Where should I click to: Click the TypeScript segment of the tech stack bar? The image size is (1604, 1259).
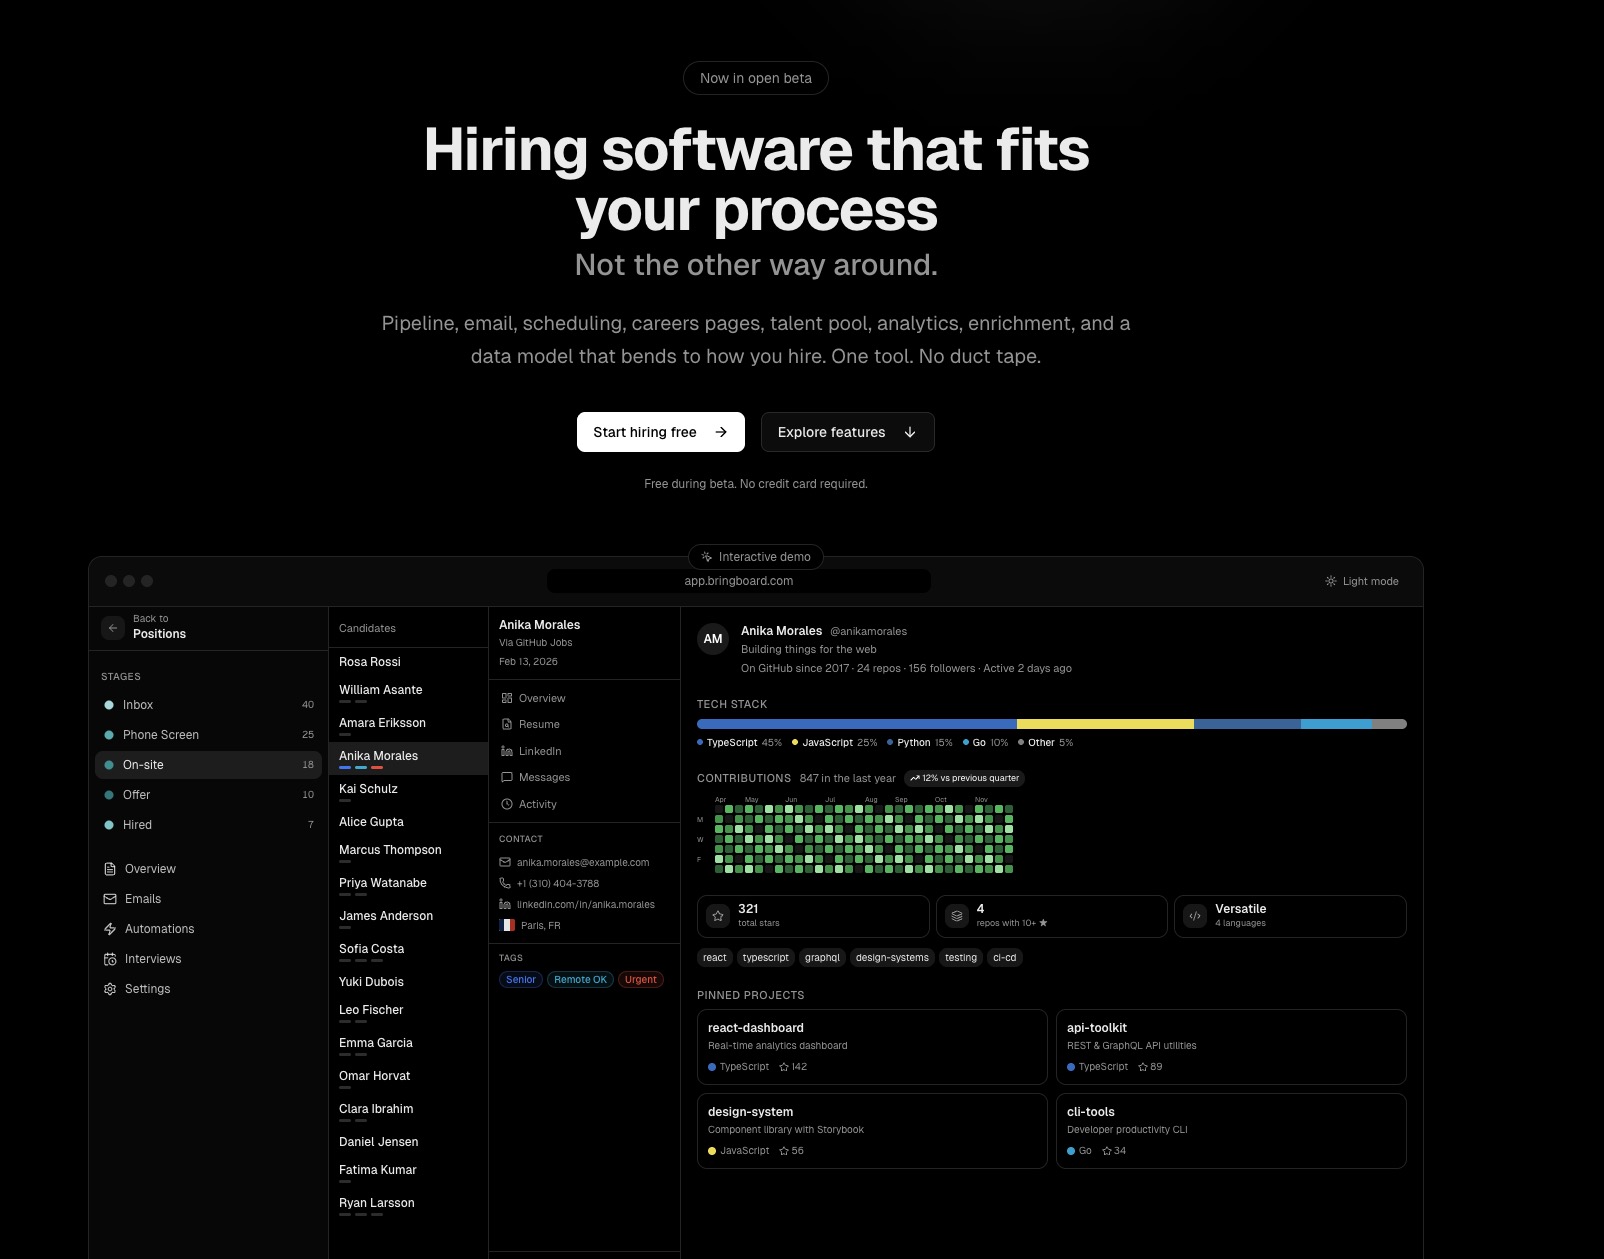click(x=855, y=723)
